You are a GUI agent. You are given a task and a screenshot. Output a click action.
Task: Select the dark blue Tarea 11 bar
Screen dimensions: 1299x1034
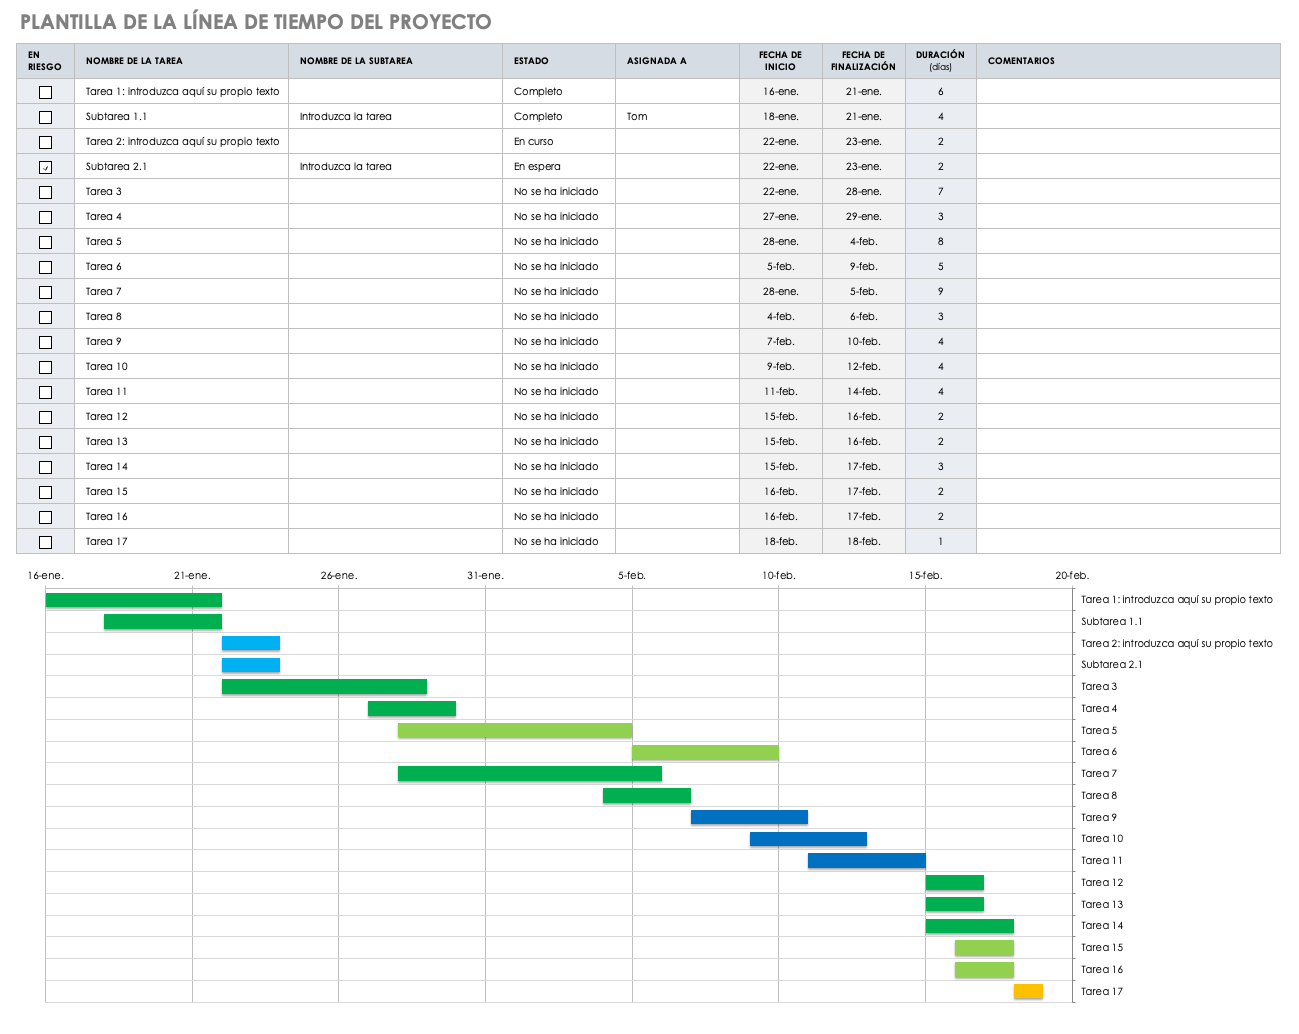866,860
